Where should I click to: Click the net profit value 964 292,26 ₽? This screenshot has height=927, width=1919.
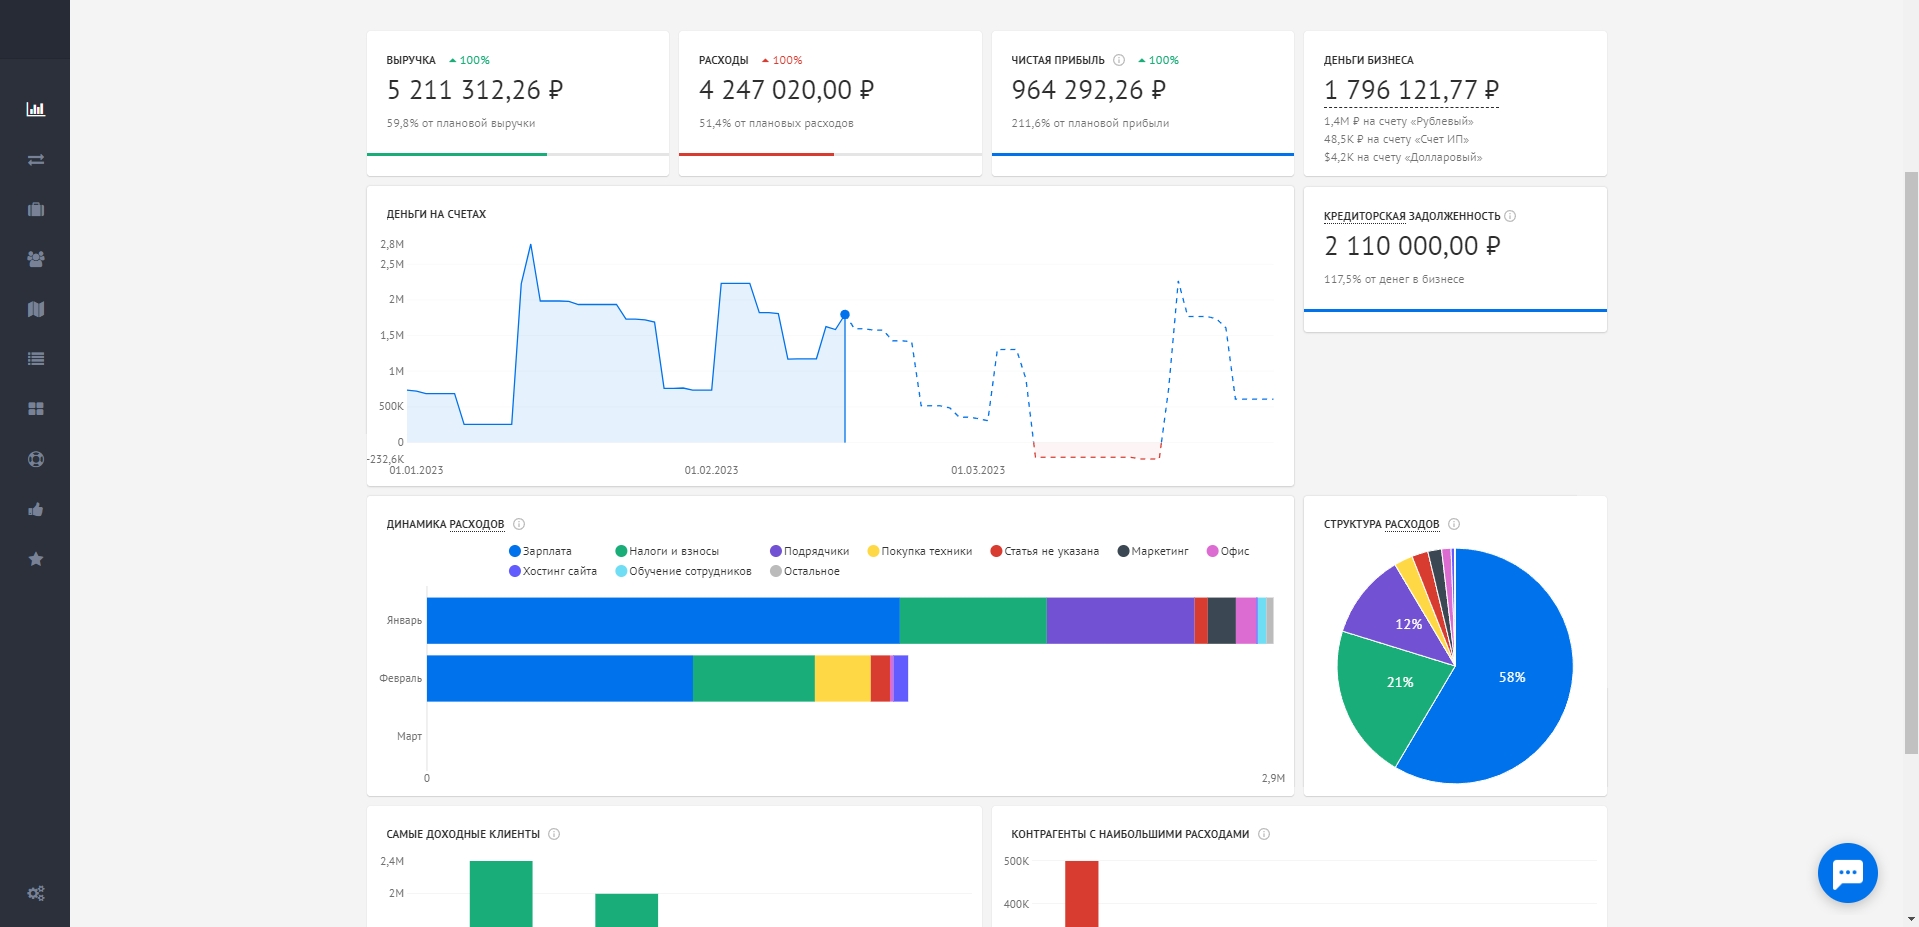click(x=1089, y=90)
